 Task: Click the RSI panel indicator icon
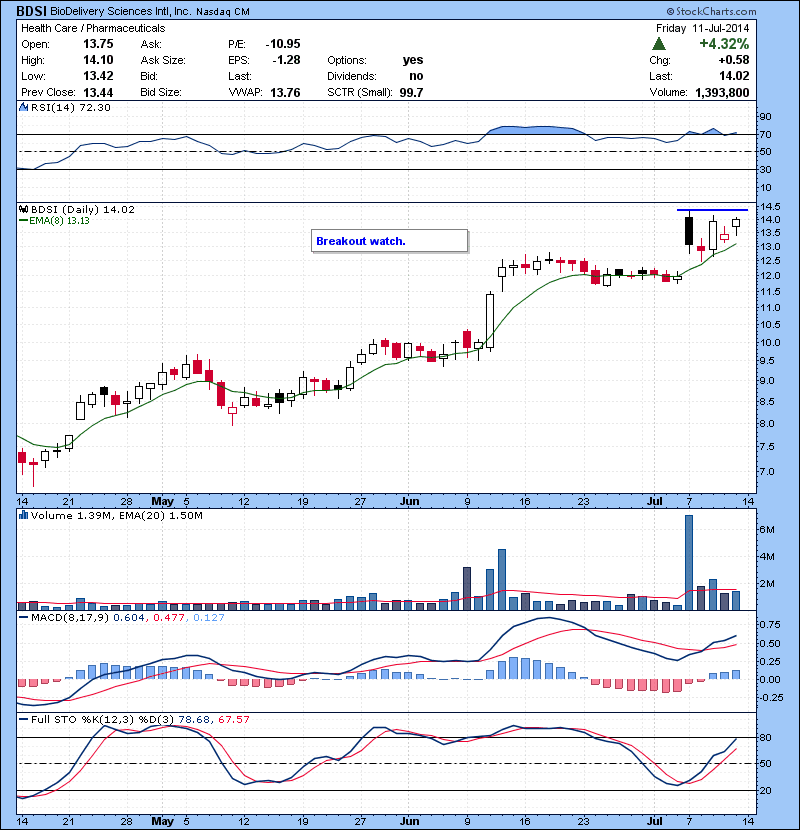coord(23,107)
